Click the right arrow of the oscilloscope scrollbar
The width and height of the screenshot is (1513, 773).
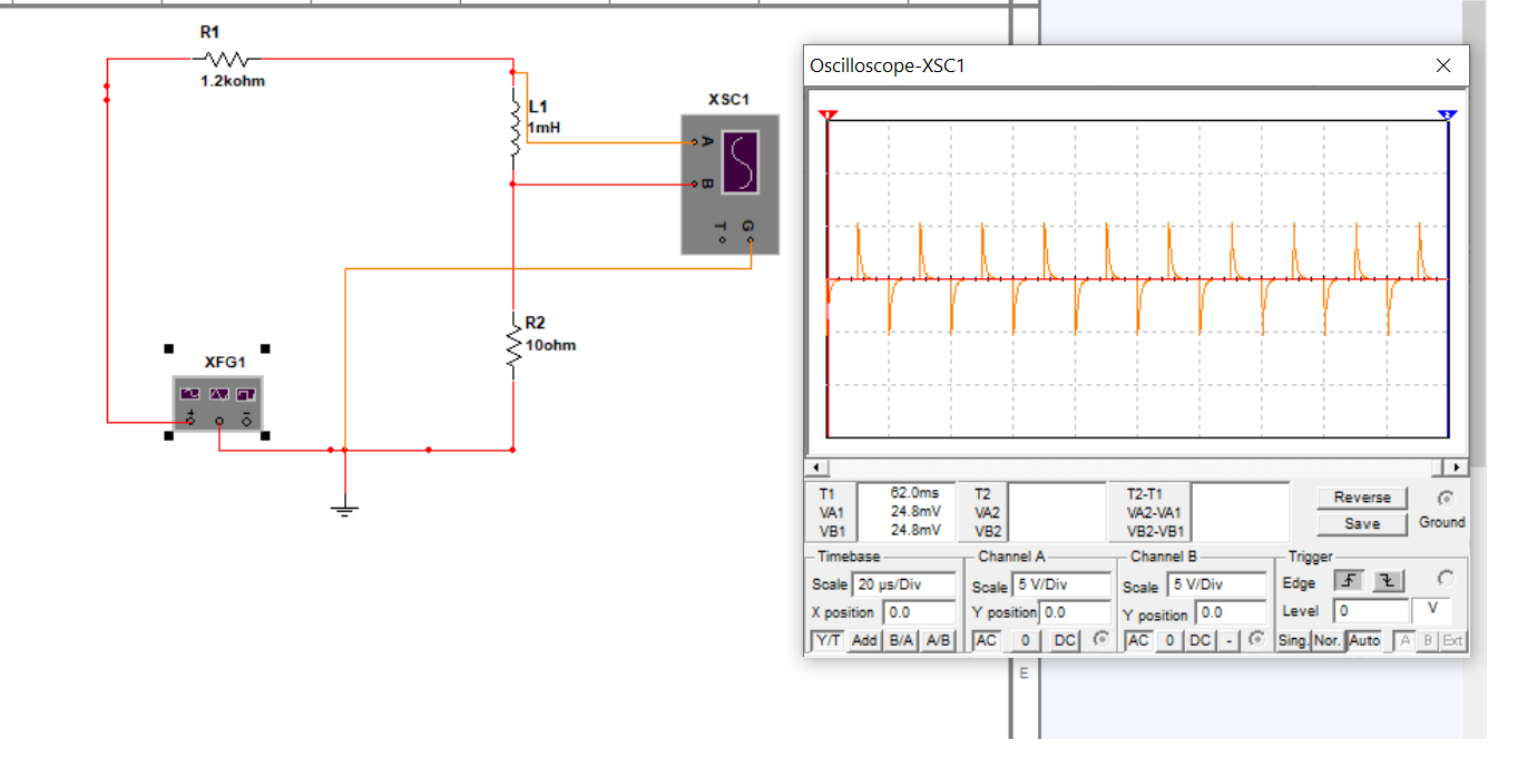tap(1456, 468)
